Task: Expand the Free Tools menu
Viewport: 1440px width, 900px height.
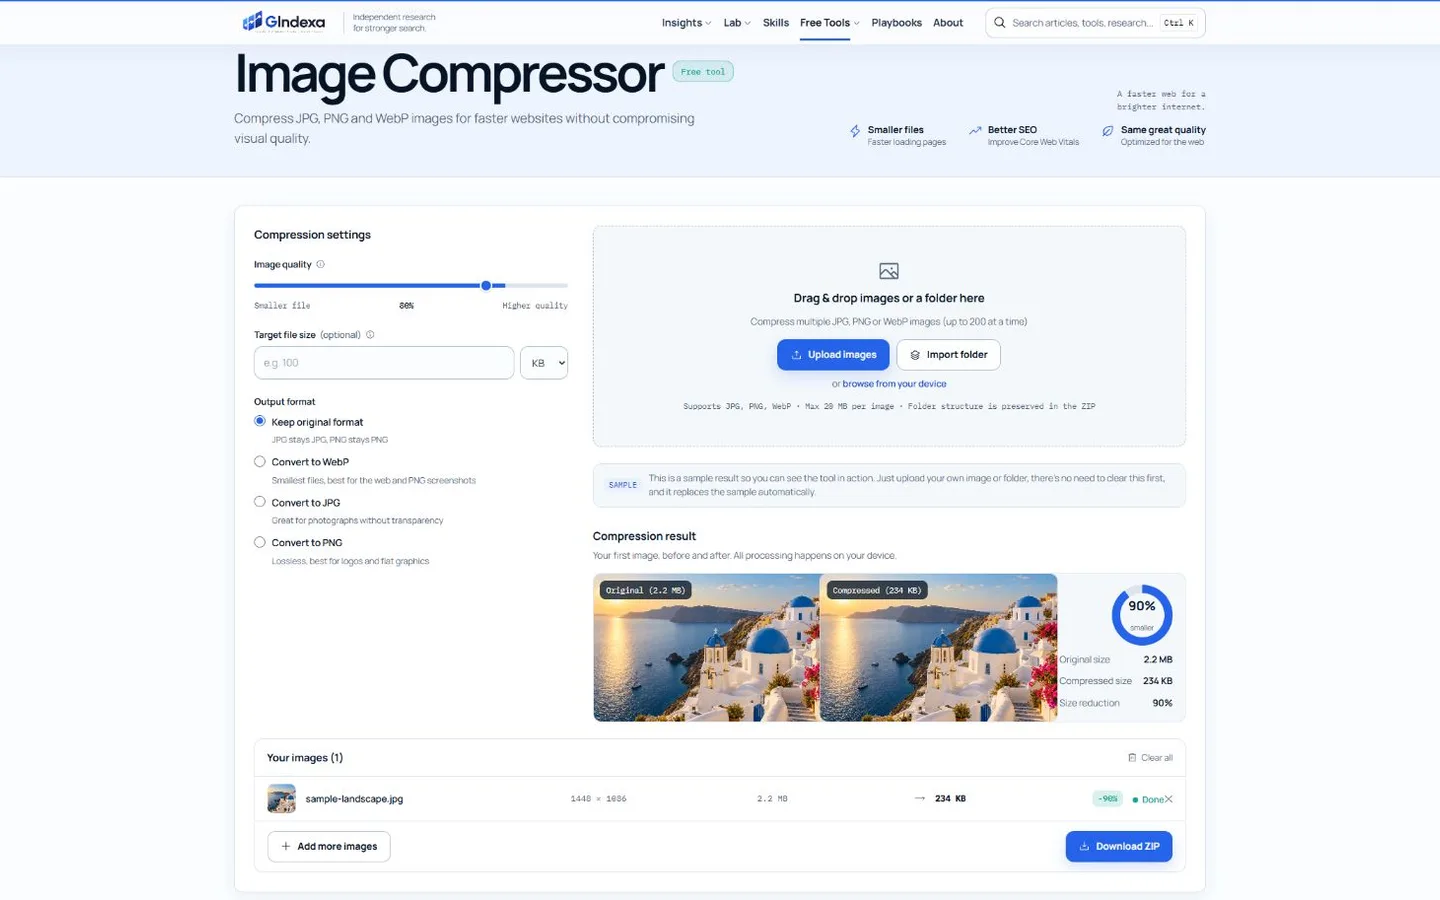Action: tap(829, 23)
